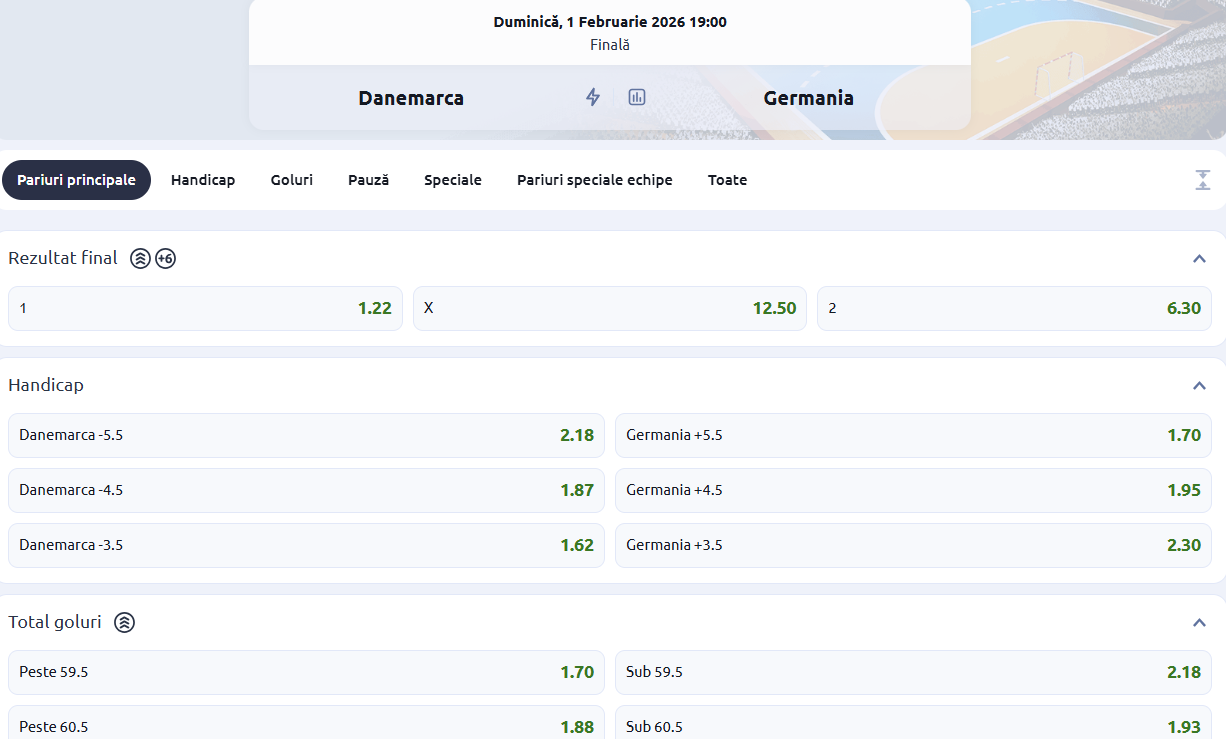Open match statistics chart icon
The image size is (1226, 739).
tap(637, 97)
